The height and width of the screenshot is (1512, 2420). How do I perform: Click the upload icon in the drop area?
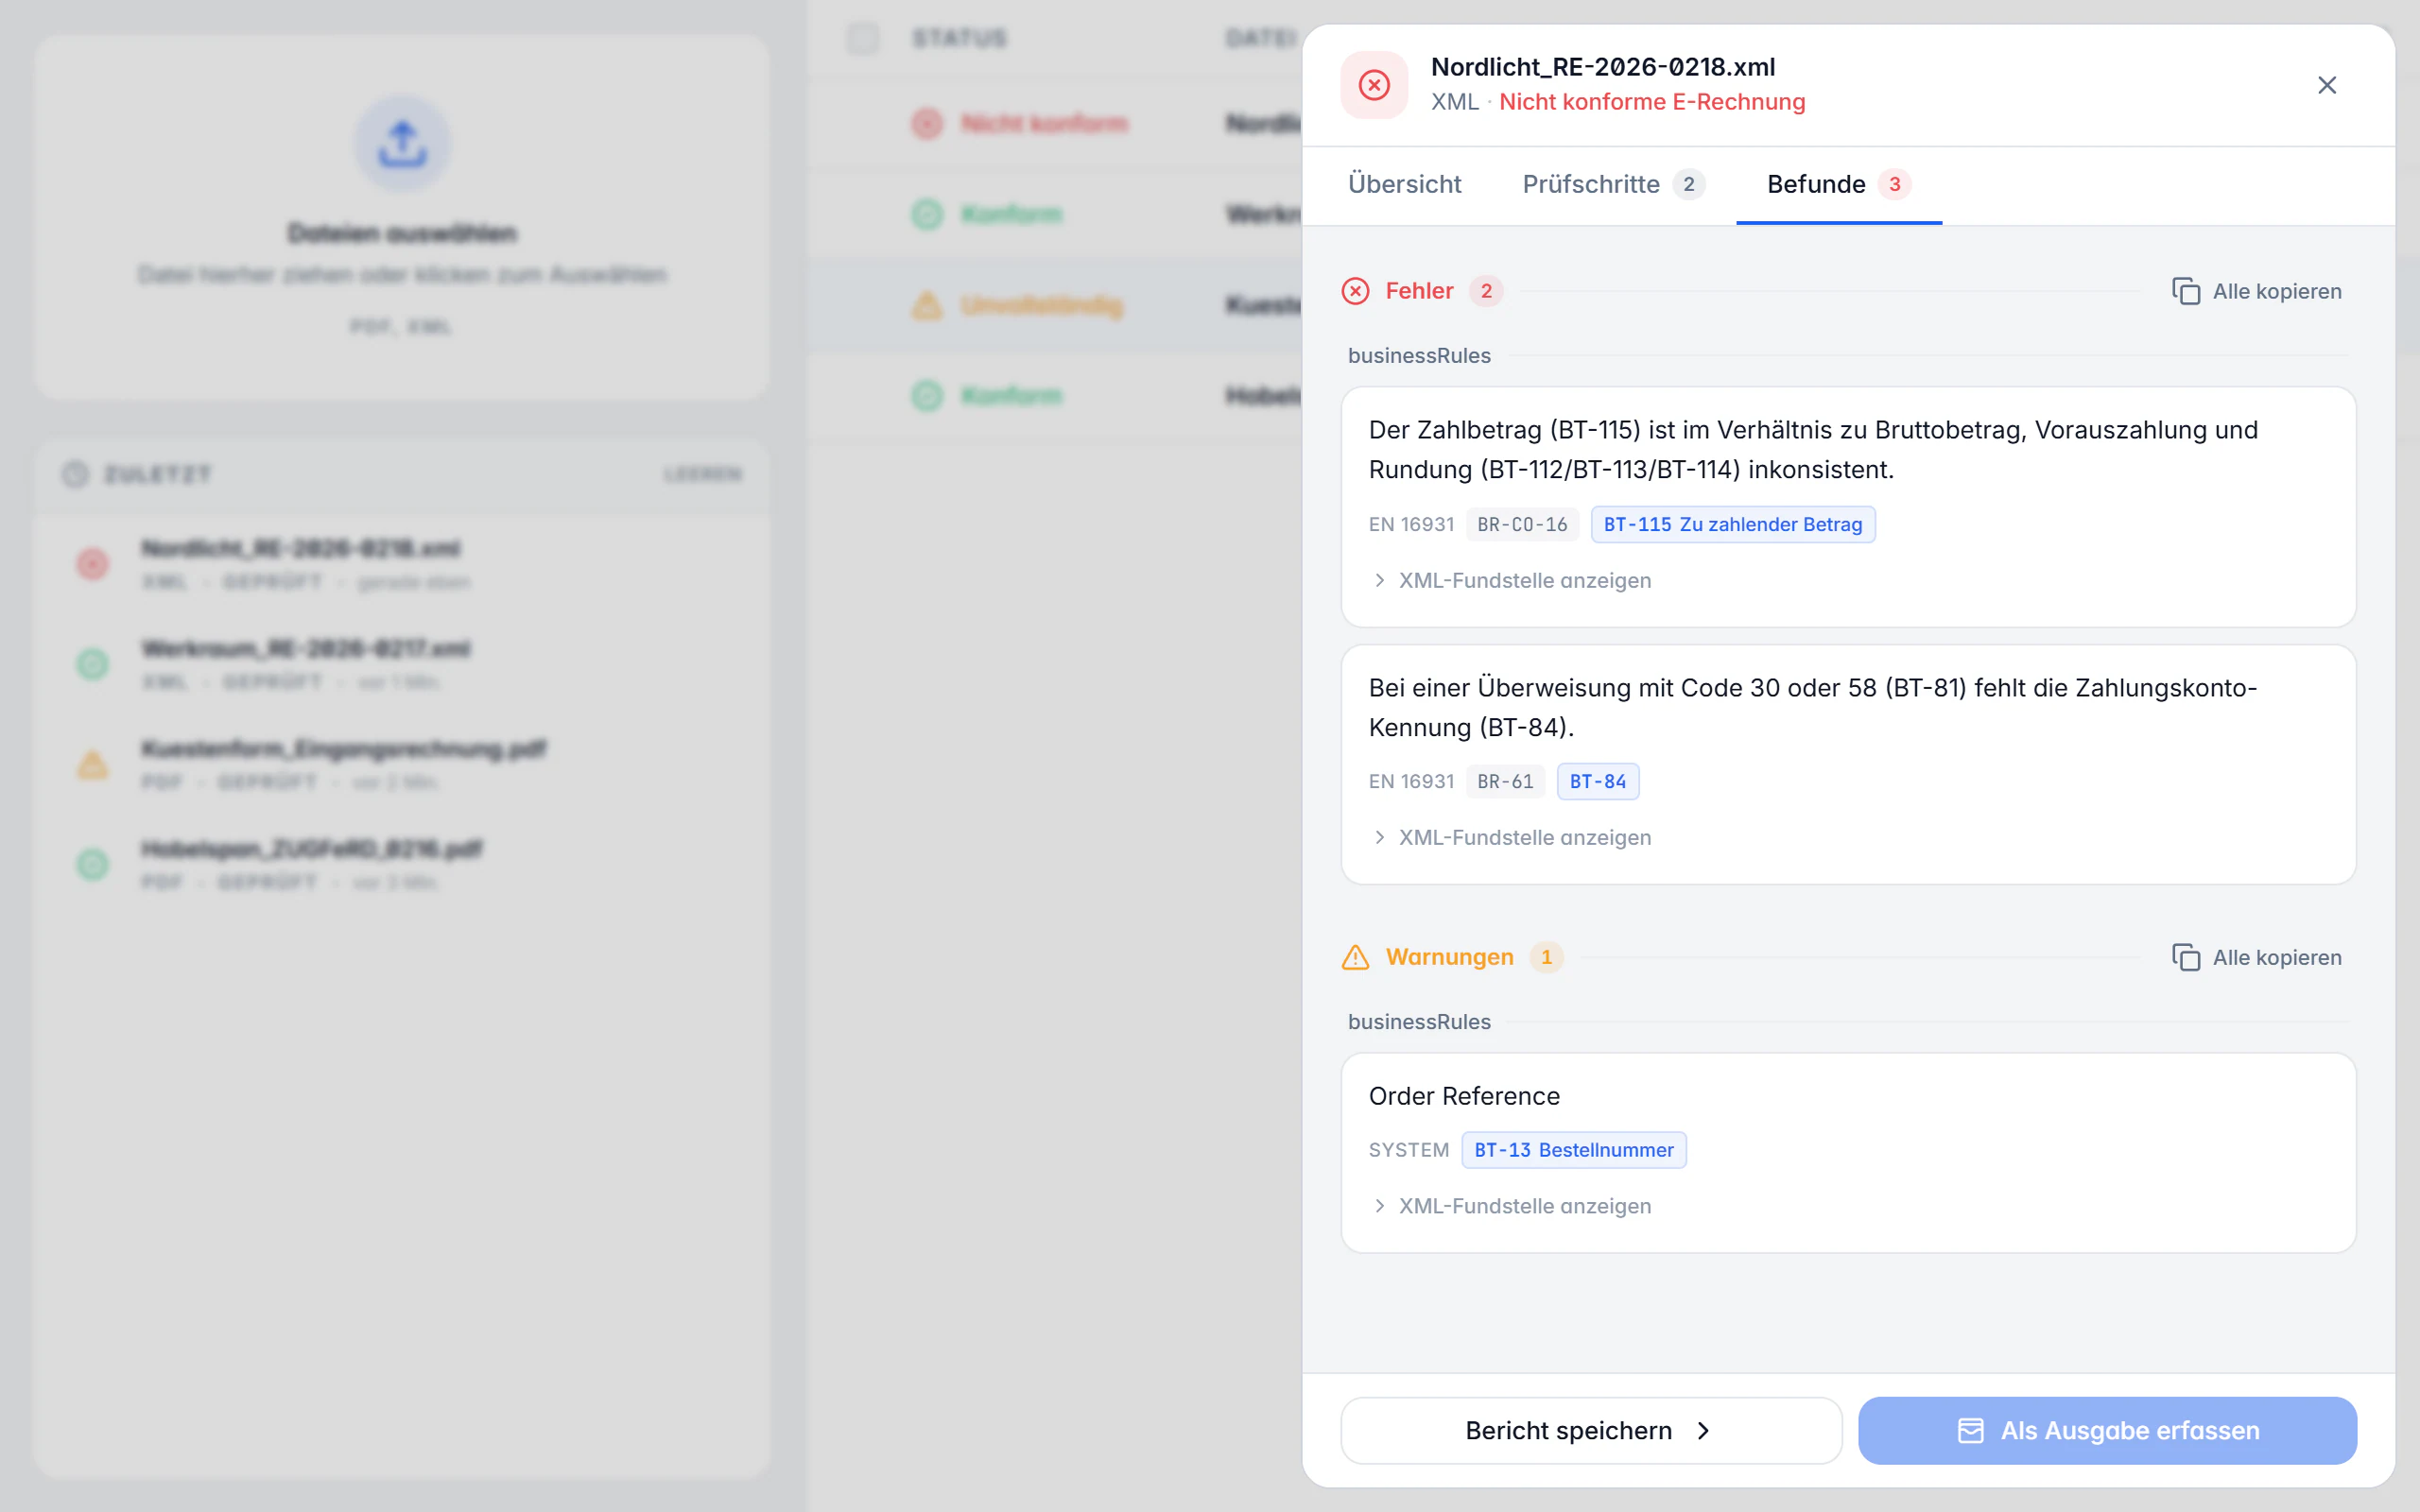click(x=402, y=144)
